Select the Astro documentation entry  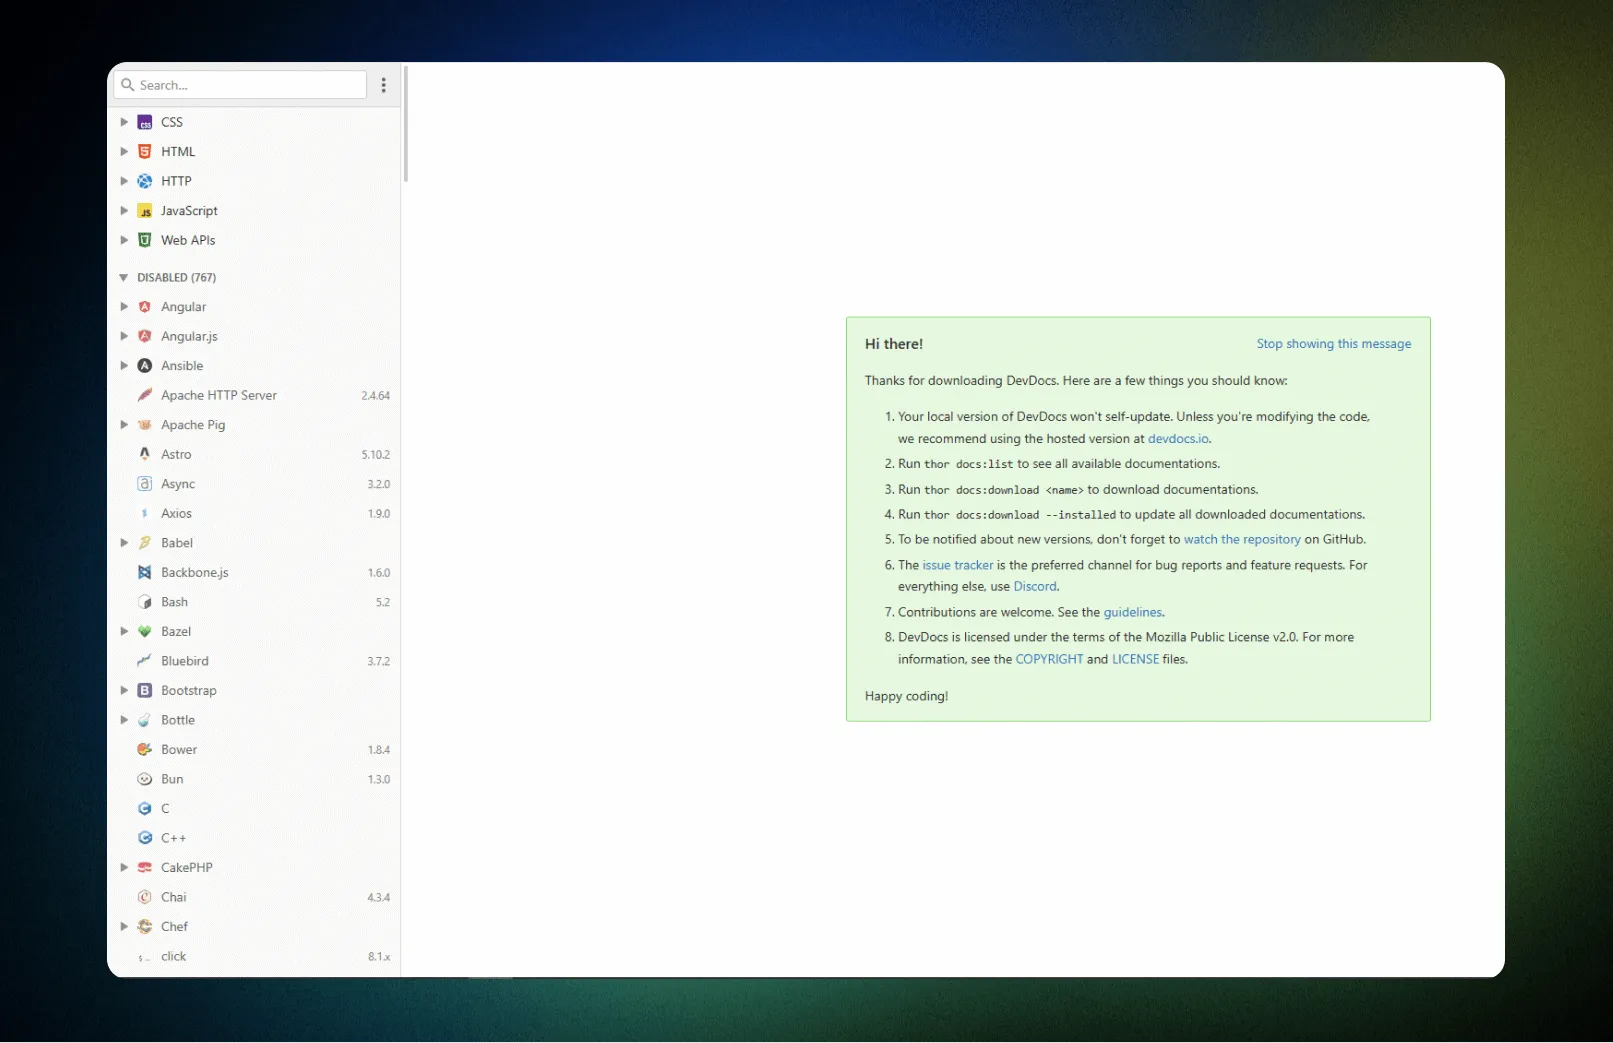(x=176, y=455)
